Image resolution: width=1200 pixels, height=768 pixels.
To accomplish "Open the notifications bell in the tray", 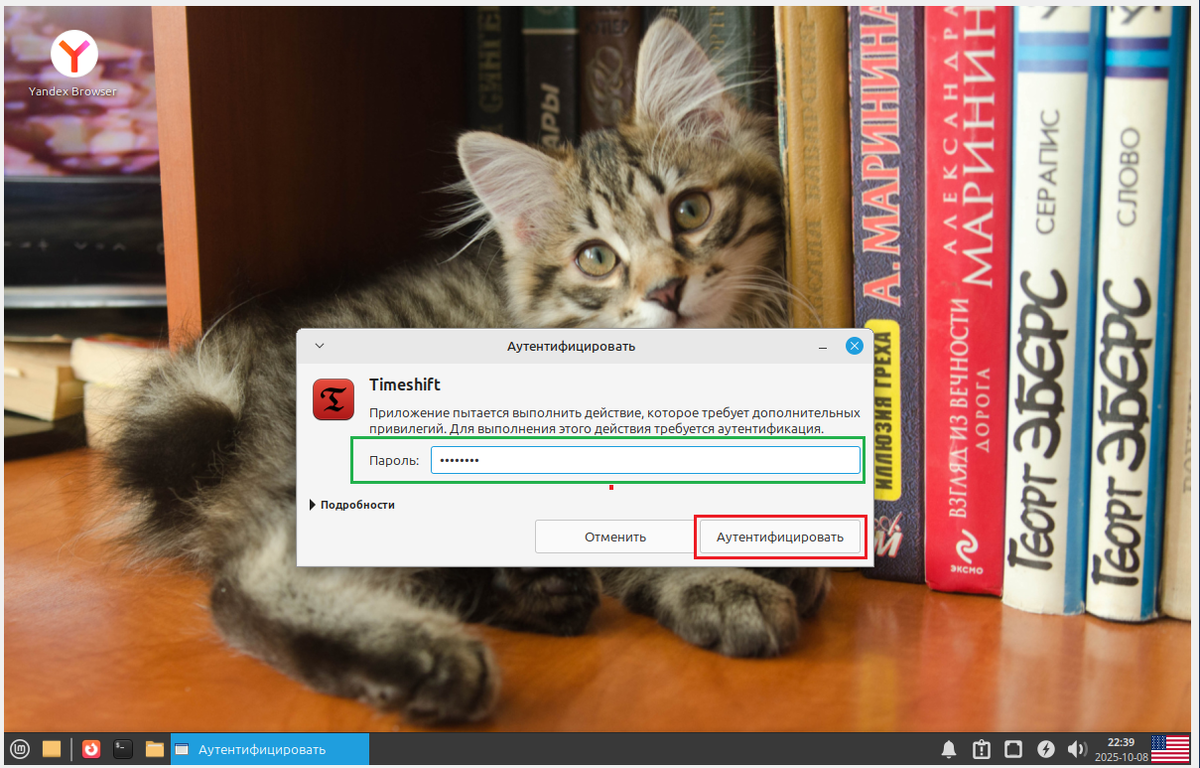I will [x=948, y=749].
